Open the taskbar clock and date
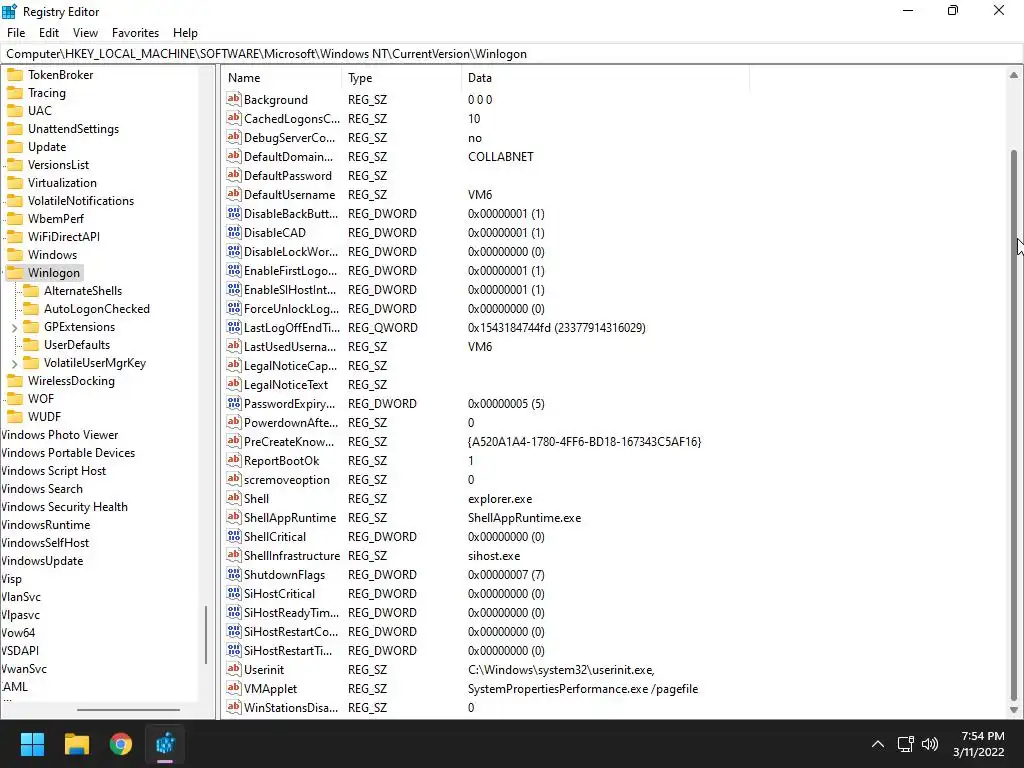1024x768 pixels. tap(978, 744)
